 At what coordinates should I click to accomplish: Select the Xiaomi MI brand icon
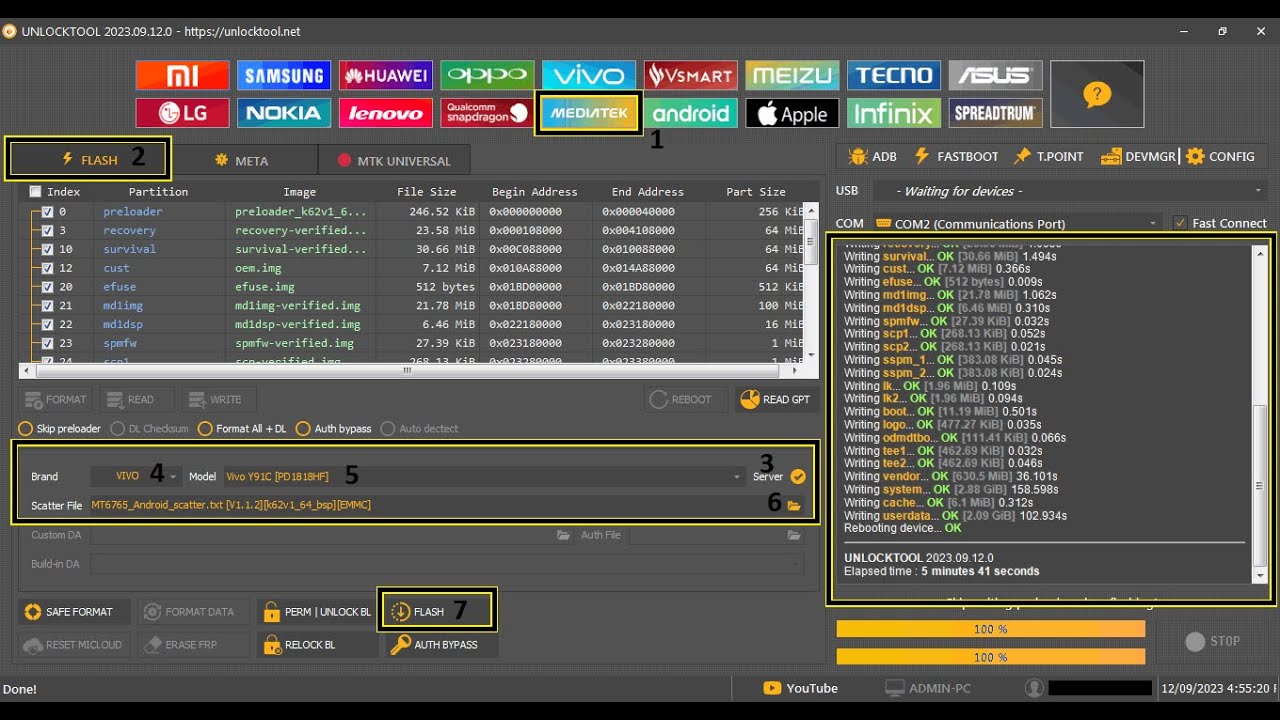182,75
